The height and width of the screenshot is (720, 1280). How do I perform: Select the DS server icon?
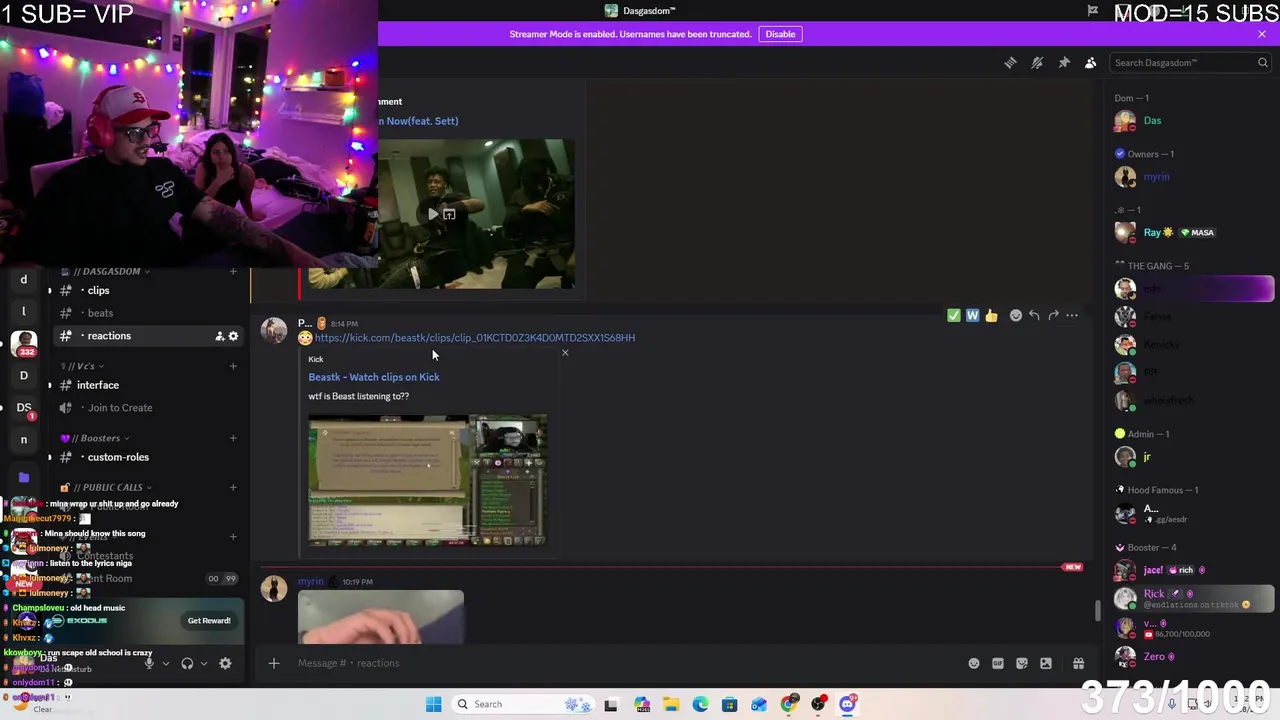tap(24, 408)
